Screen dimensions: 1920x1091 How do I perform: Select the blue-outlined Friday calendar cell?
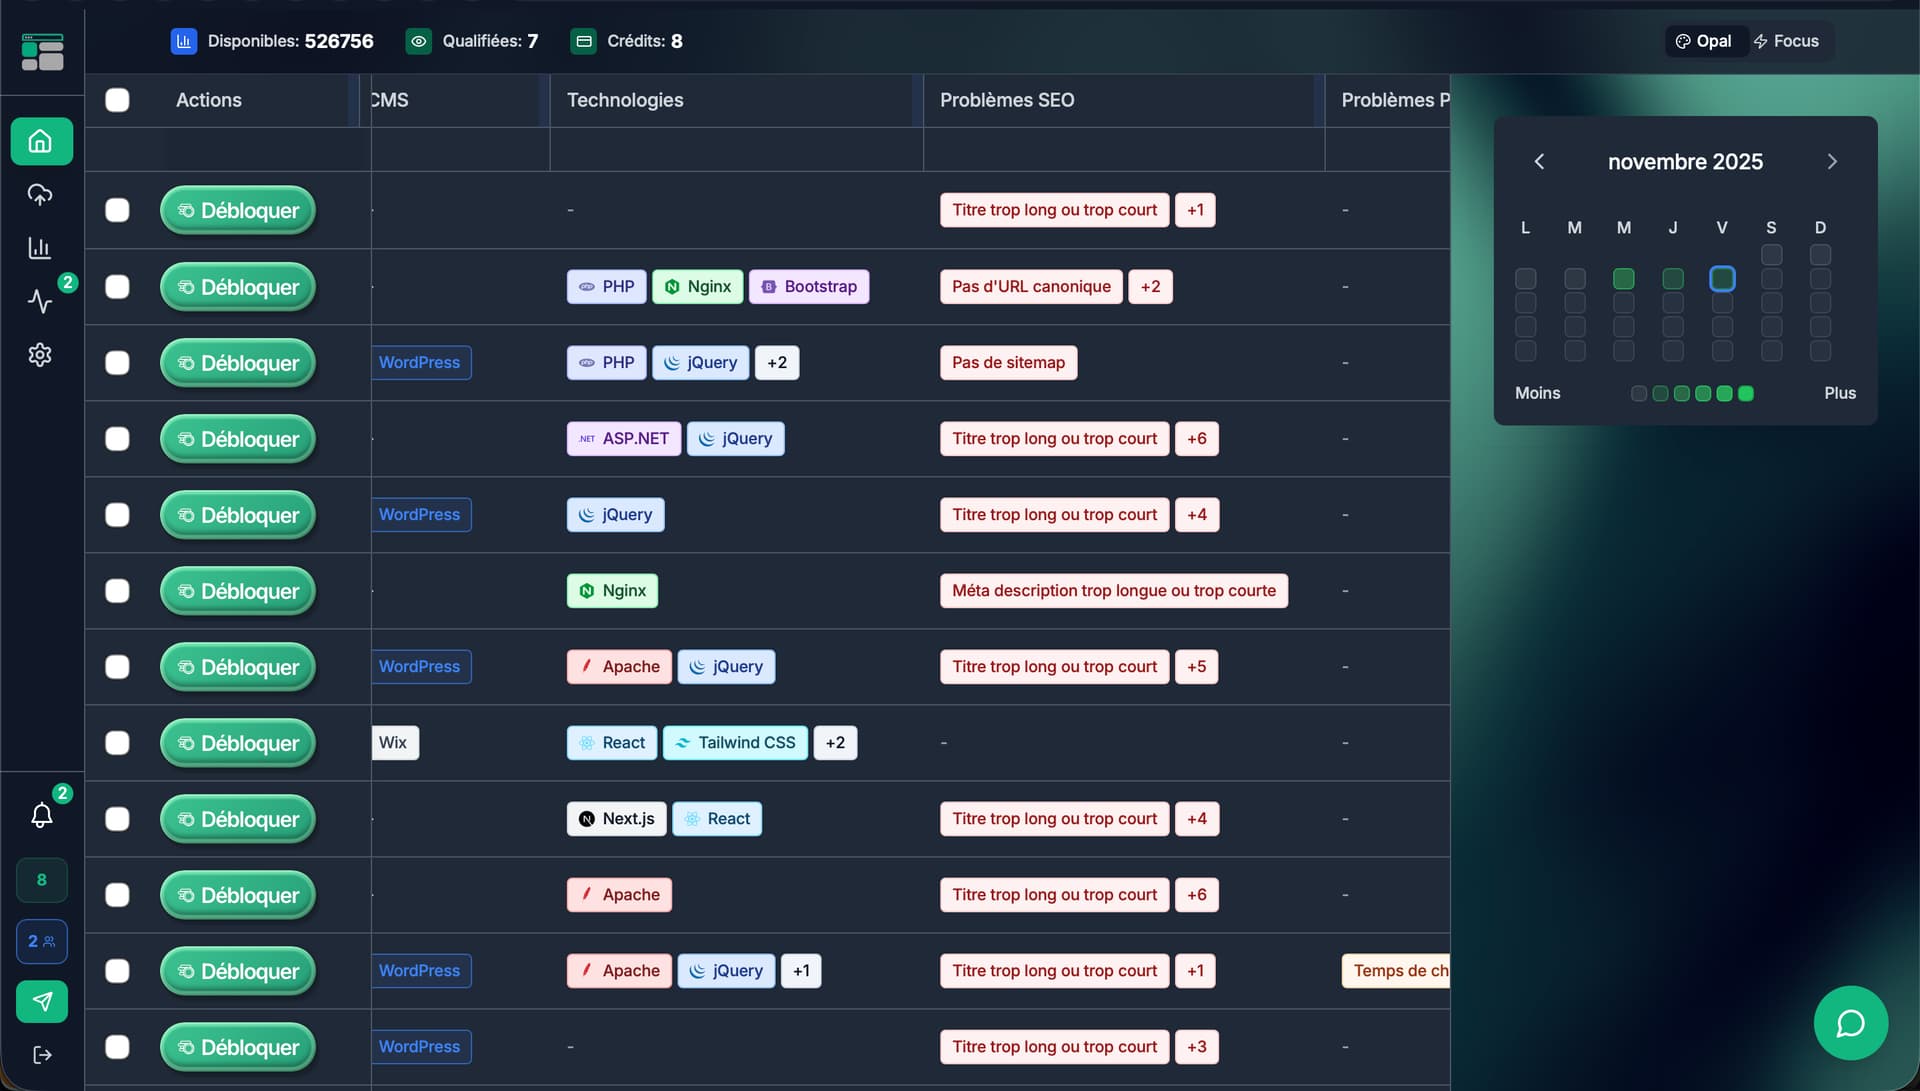click(1722, 279)
